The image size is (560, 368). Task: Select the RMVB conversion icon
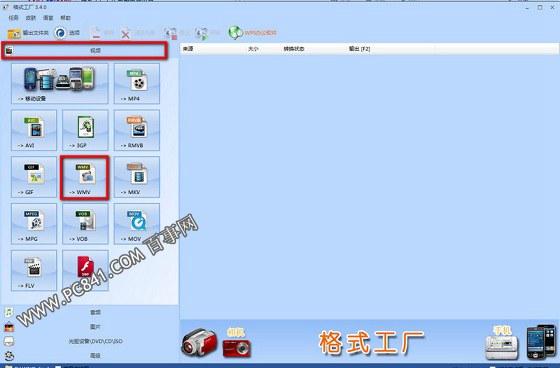[x=137, y=130]
